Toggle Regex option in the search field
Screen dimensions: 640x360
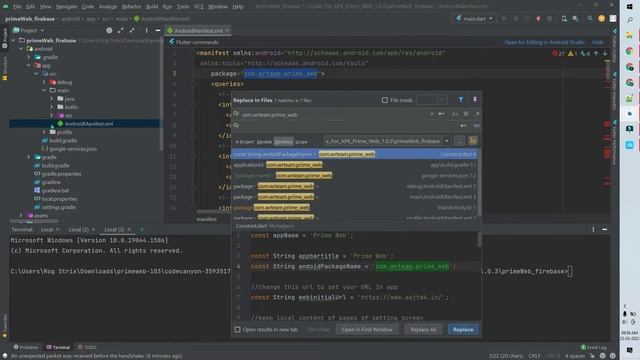coord(477,114)
